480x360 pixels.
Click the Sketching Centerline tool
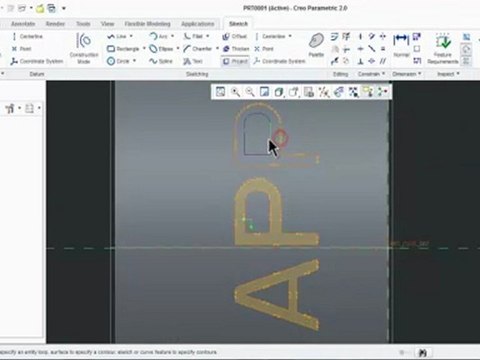(x=272, y=36)
